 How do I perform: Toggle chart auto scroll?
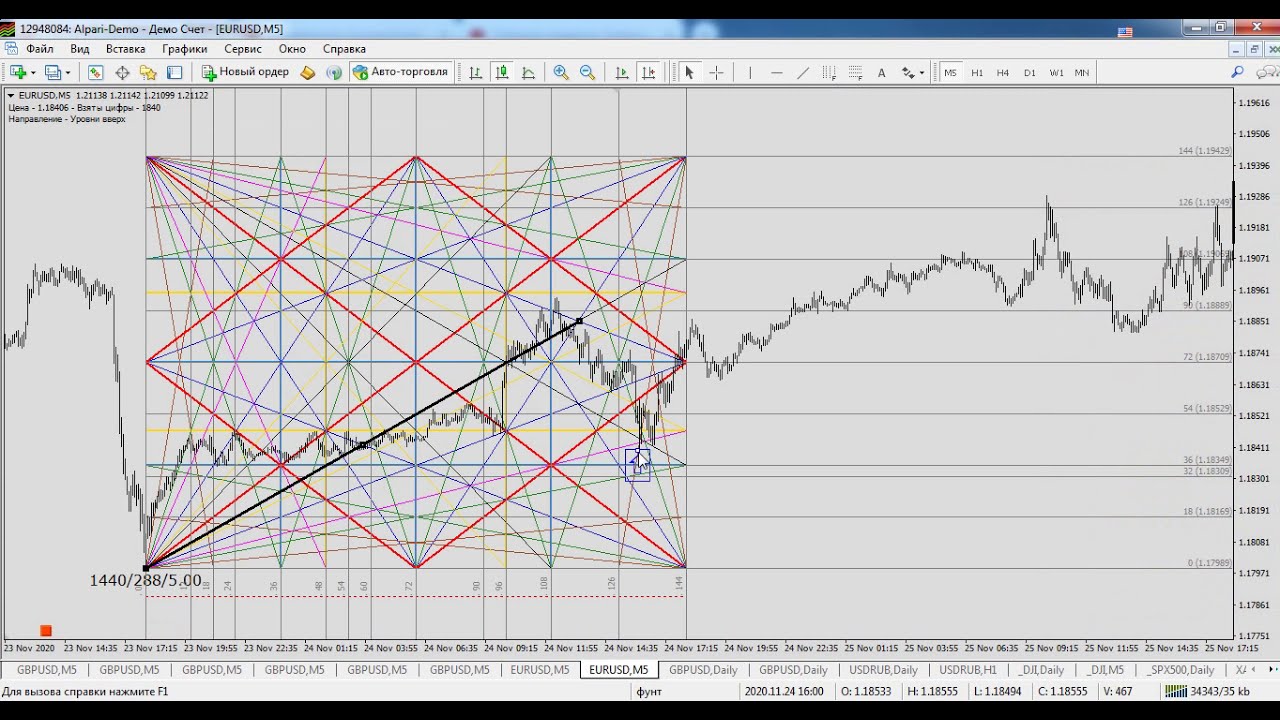(622, 72)
